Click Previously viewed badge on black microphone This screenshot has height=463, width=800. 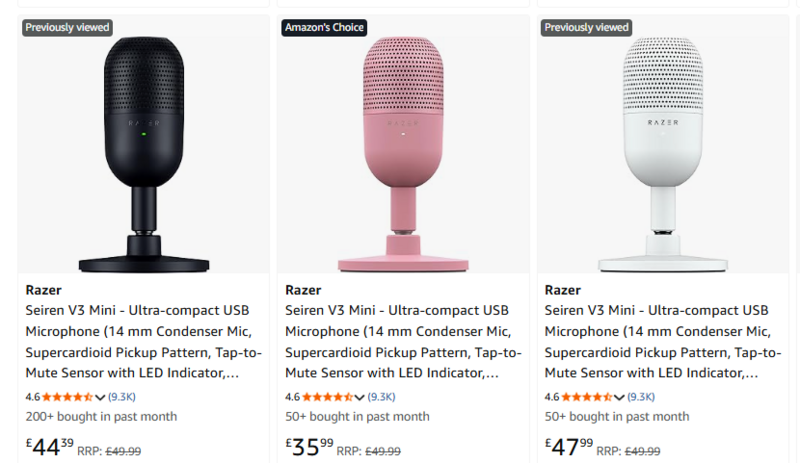pyautogui.click(x=67, y=27)
